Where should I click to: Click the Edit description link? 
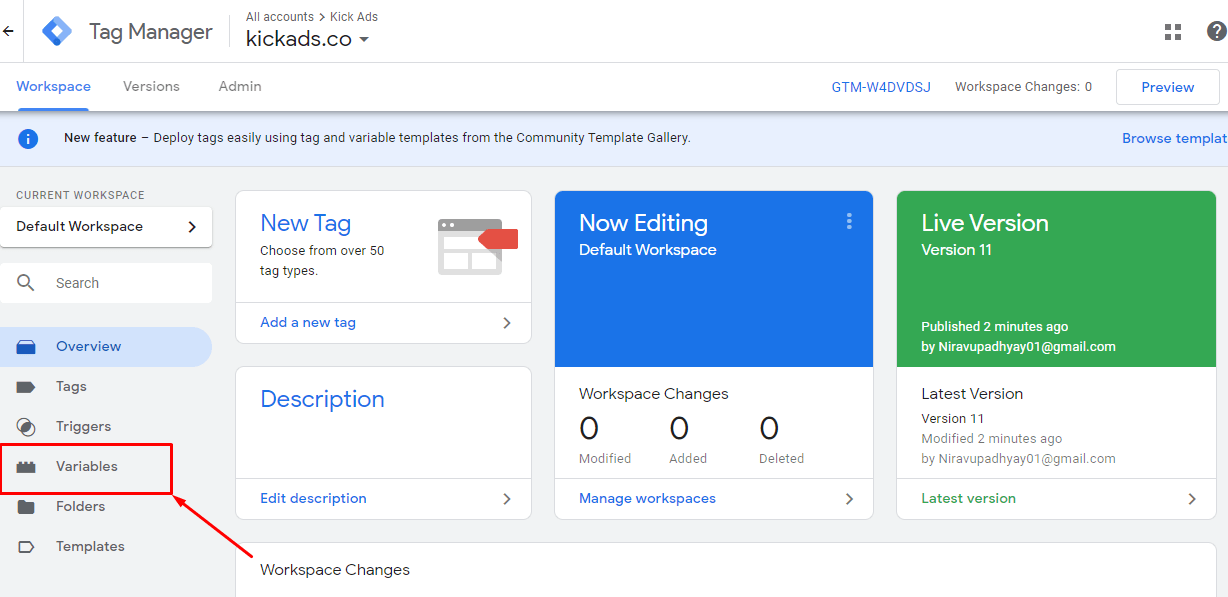[313, 499]
